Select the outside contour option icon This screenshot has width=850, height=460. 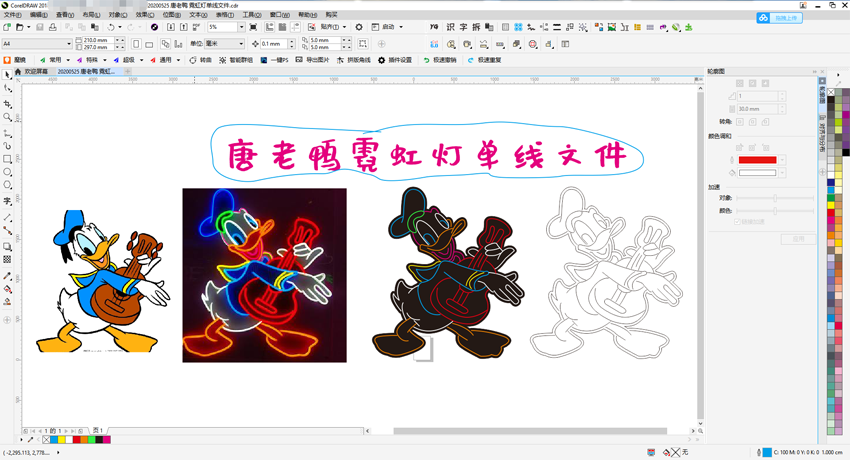pos(765,83)
